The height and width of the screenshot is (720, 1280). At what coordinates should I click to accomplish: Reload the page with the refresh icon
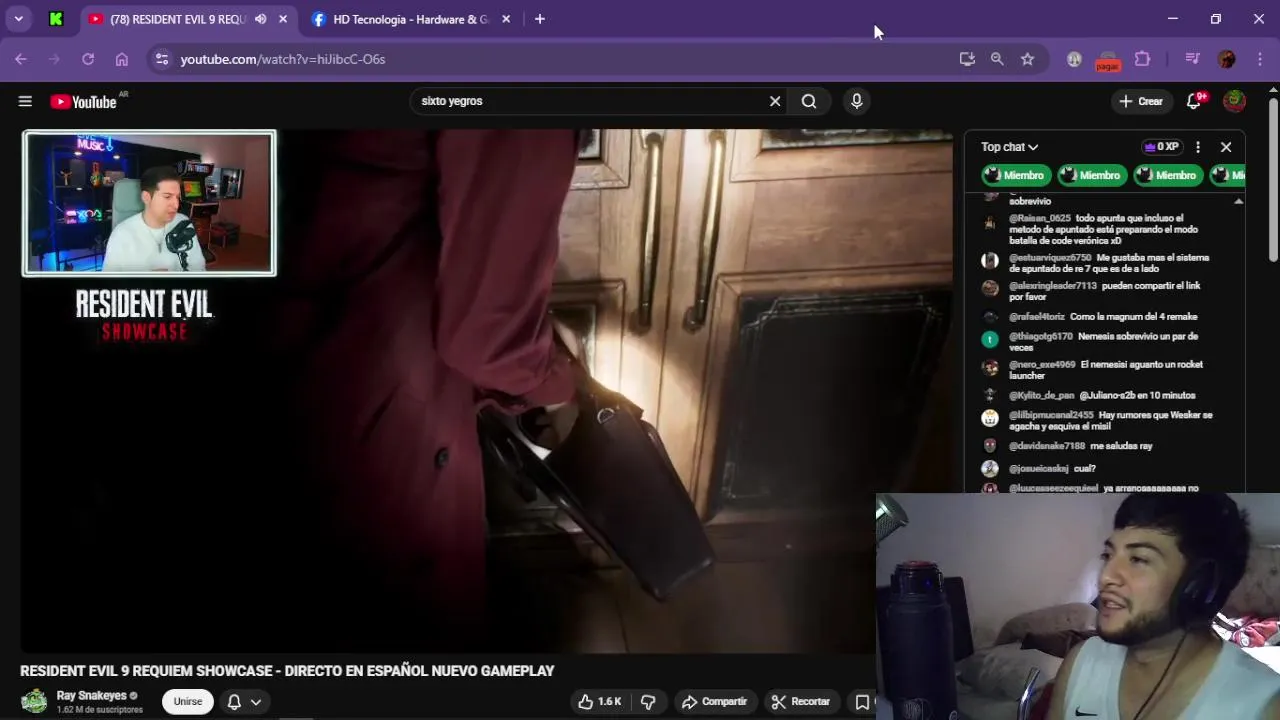(x=88, y=59)
